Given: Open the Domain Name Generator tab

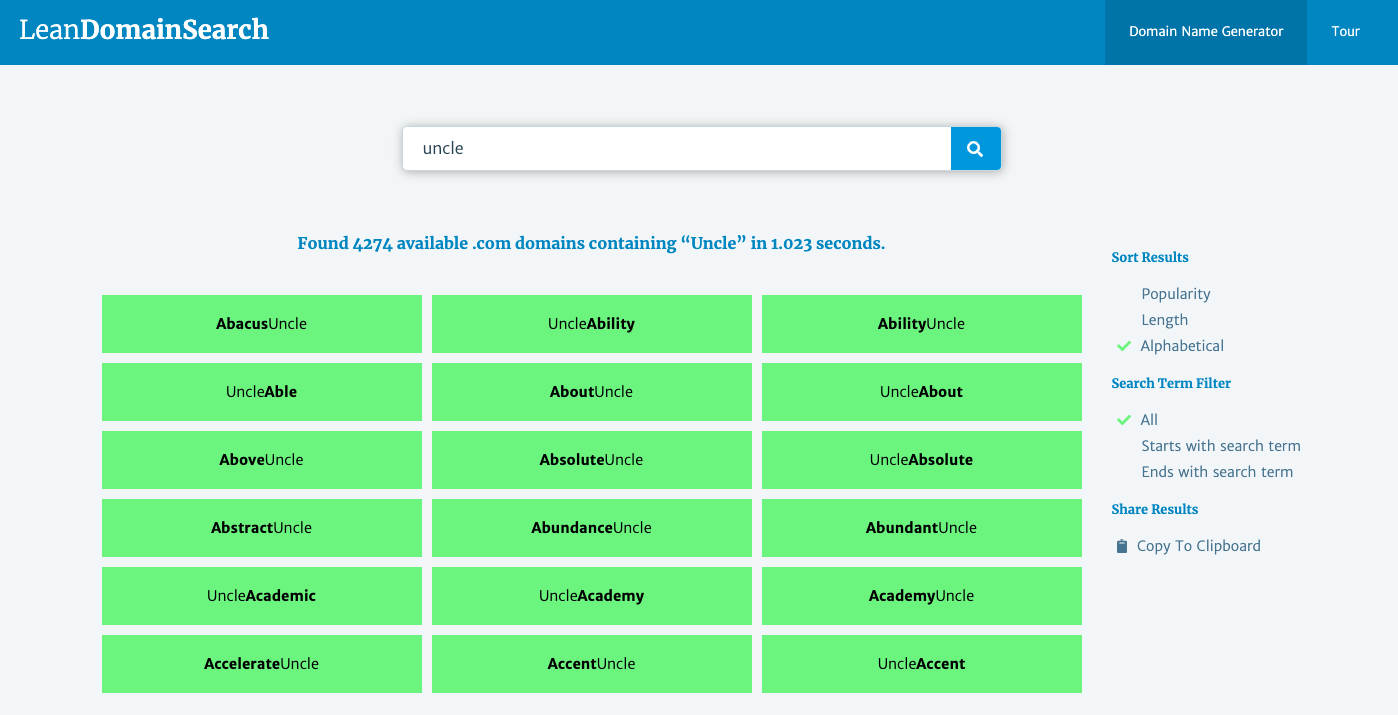Looking at the screenshot, I should [x=1206, y=32].
